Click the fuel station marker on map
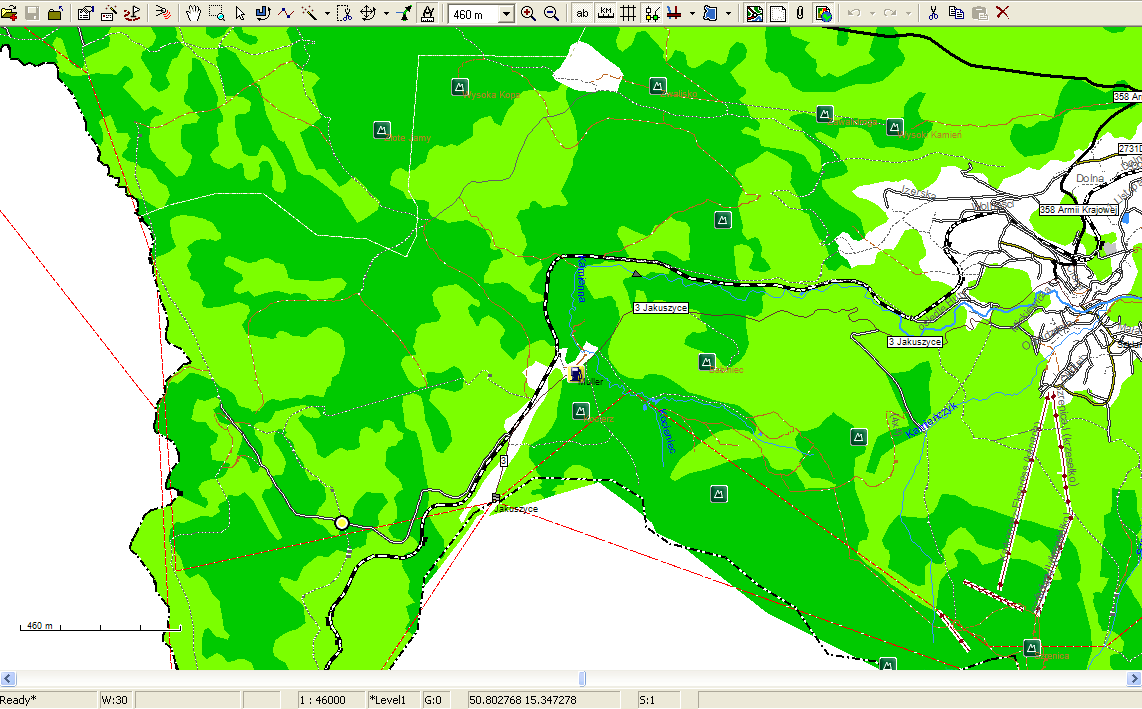This screenshot has width=1142, height=709. [575, 373]
